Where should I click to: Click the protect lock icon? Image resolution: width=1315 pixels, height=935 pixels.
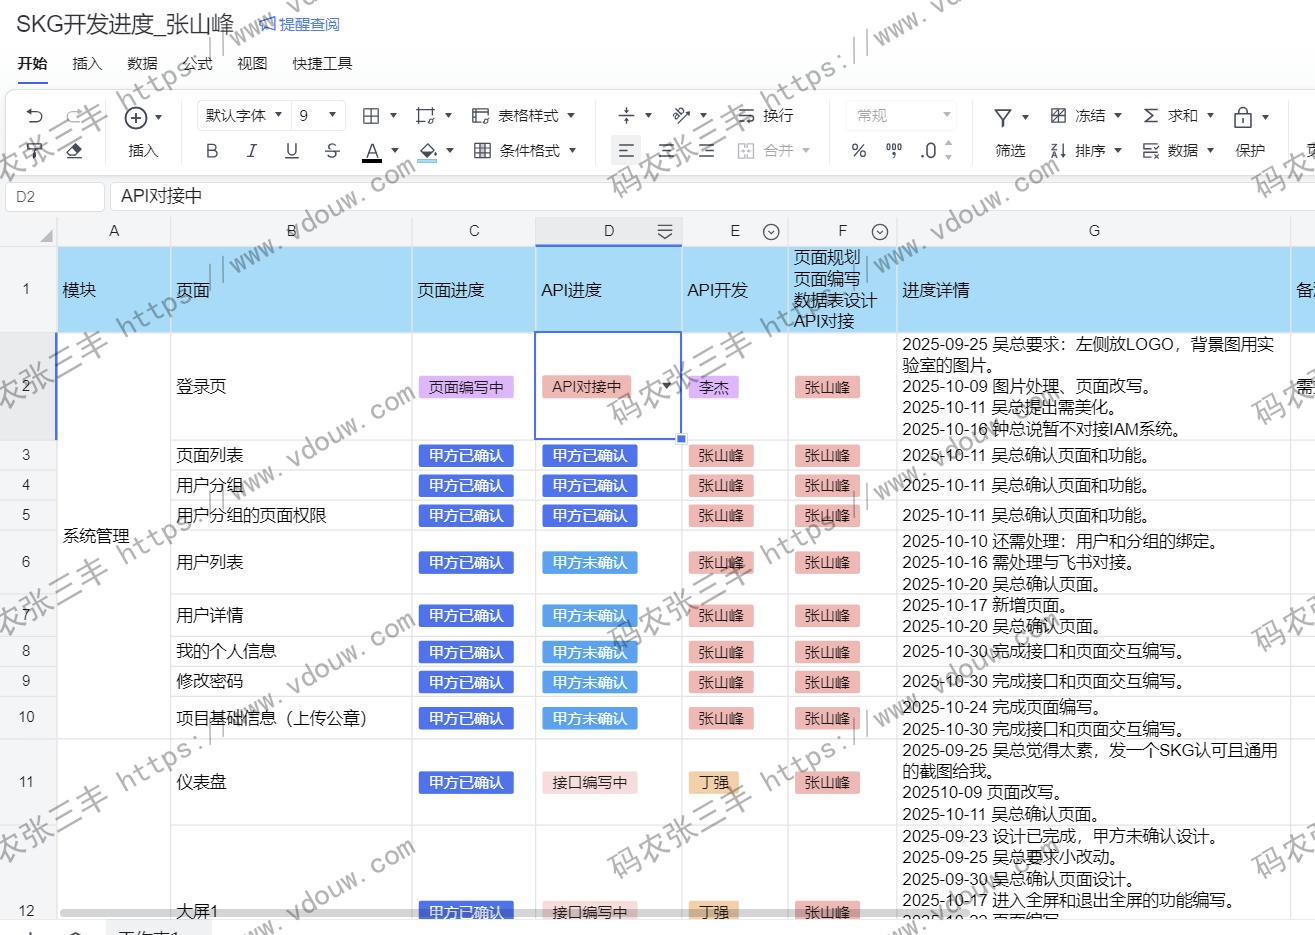click(x=1243, y=117)
